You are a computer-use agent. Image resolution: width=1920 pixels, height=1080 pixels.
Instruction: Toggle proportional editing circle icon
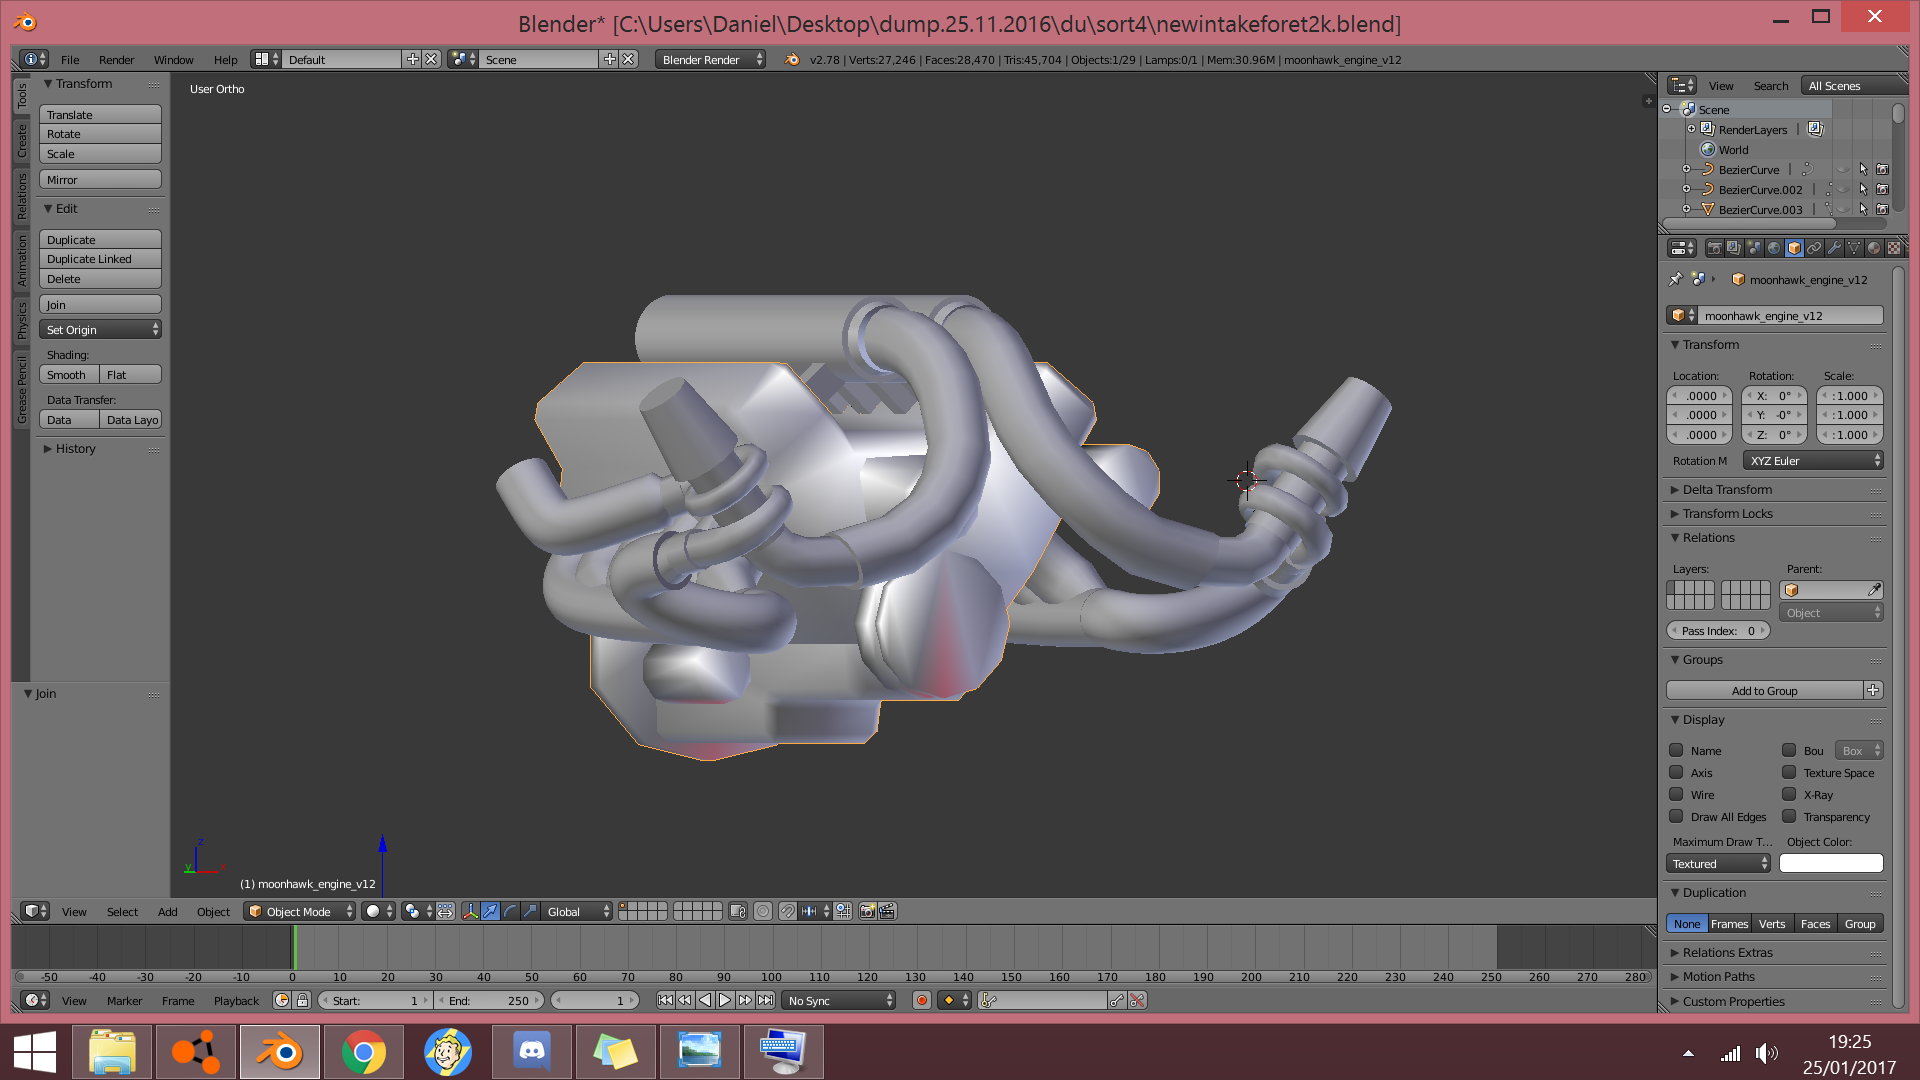tap(763, 911)
